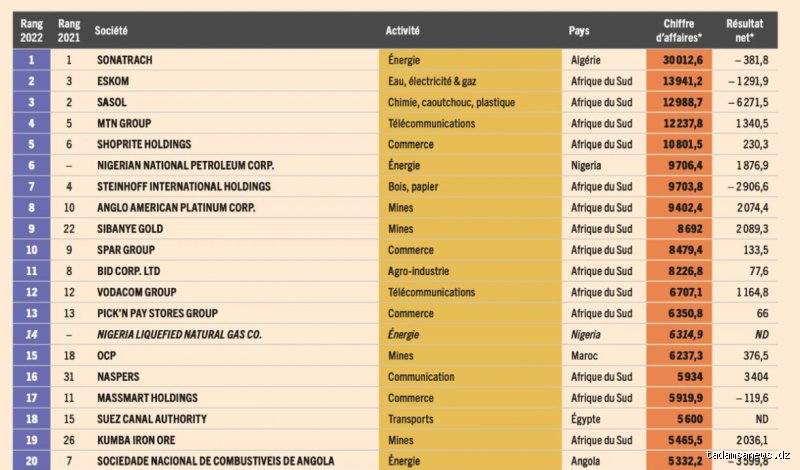Viewport: 800px width, 470px height.
Task: Select rank 3 cell for SASOL
Action: 32,102
